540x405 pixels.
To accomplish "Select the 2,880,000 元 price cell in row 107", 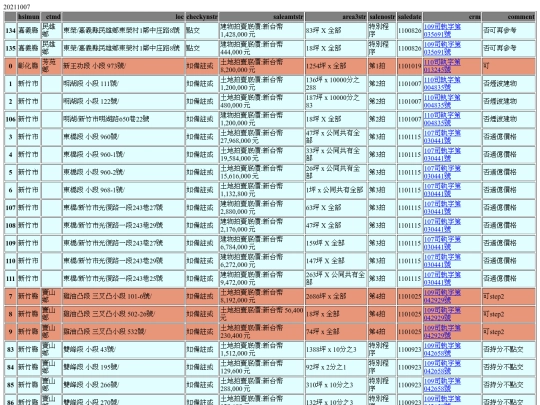I will pos(262,208).
